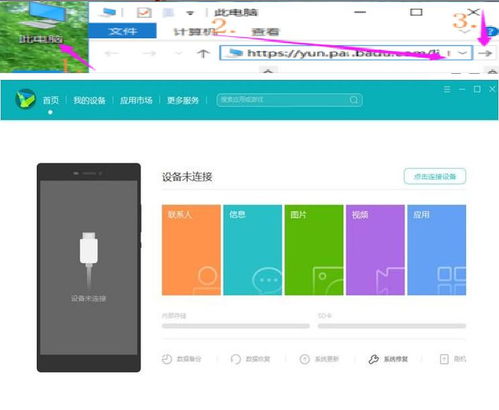This screenshot has height=410, width=499.
Task: Close the phone assistant window
Action: (x=492, y=89)
